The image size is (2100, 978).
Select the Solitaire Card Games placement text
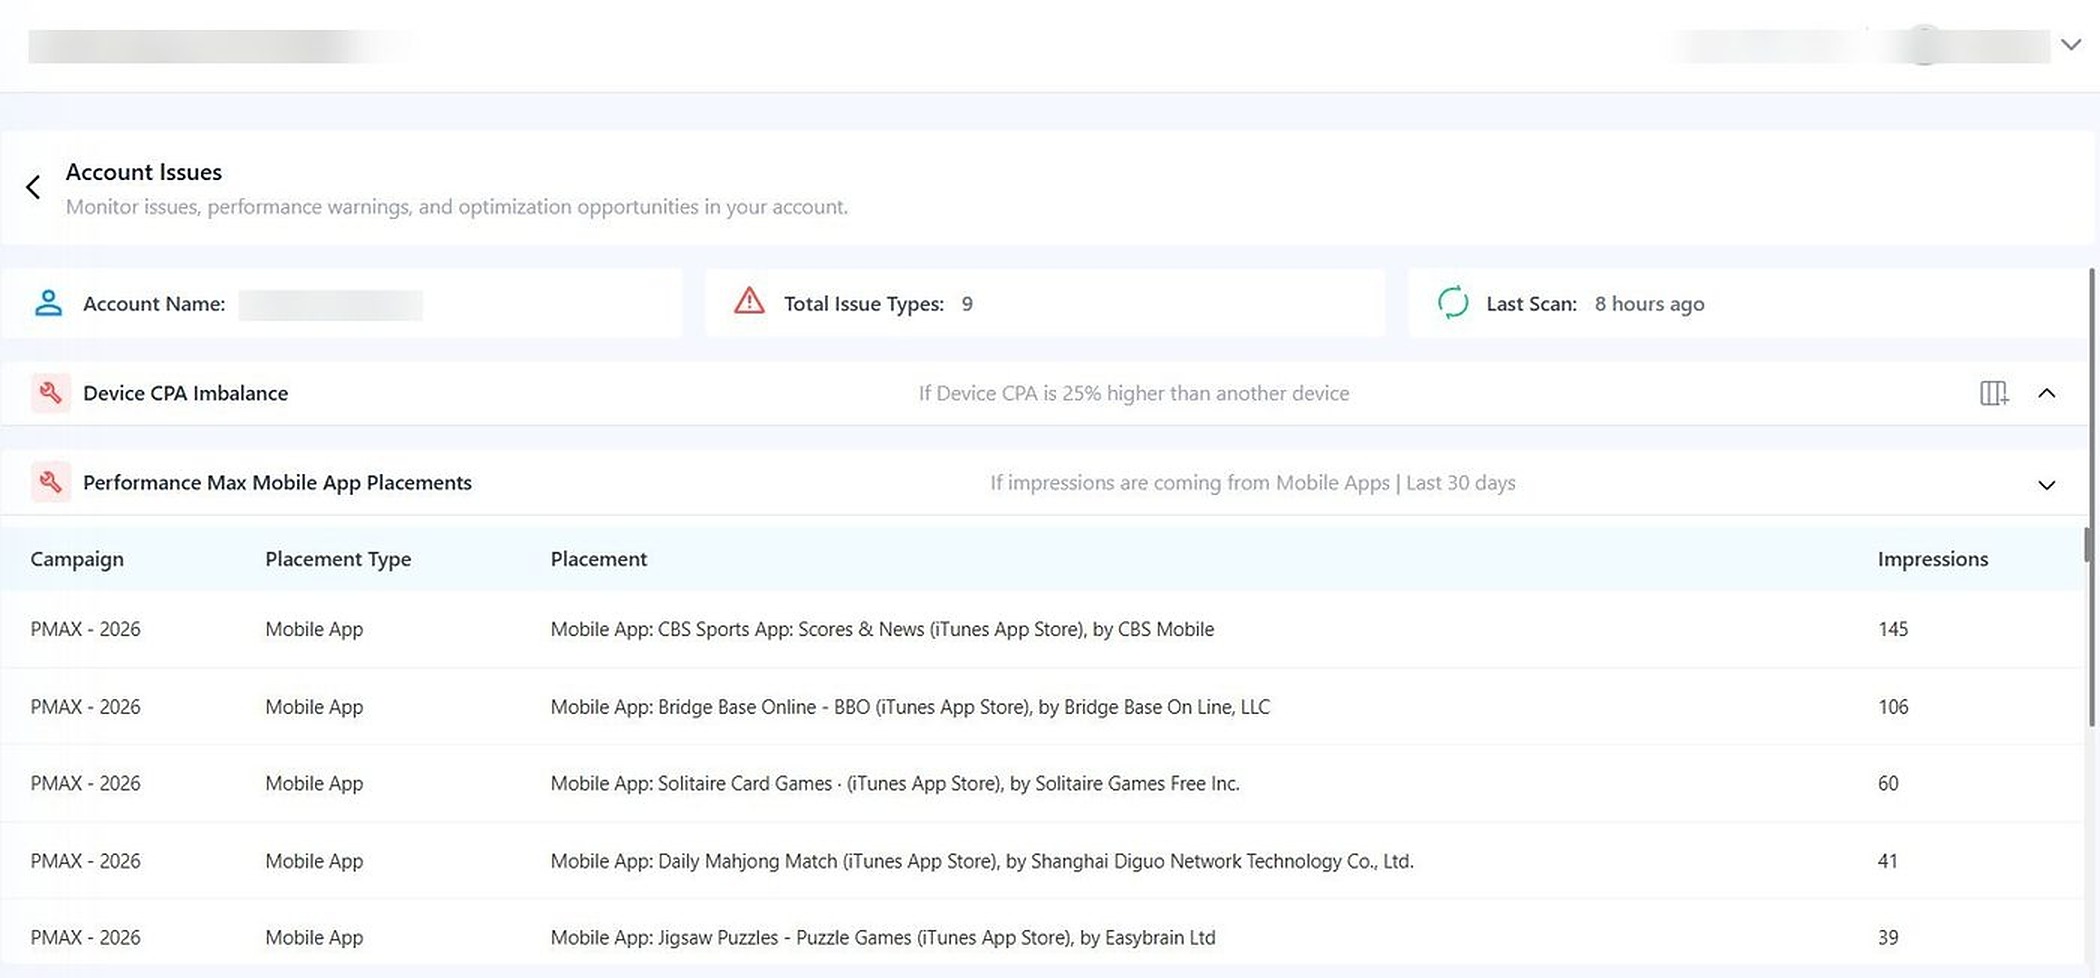pyautogui.click(x=895, y=784)
